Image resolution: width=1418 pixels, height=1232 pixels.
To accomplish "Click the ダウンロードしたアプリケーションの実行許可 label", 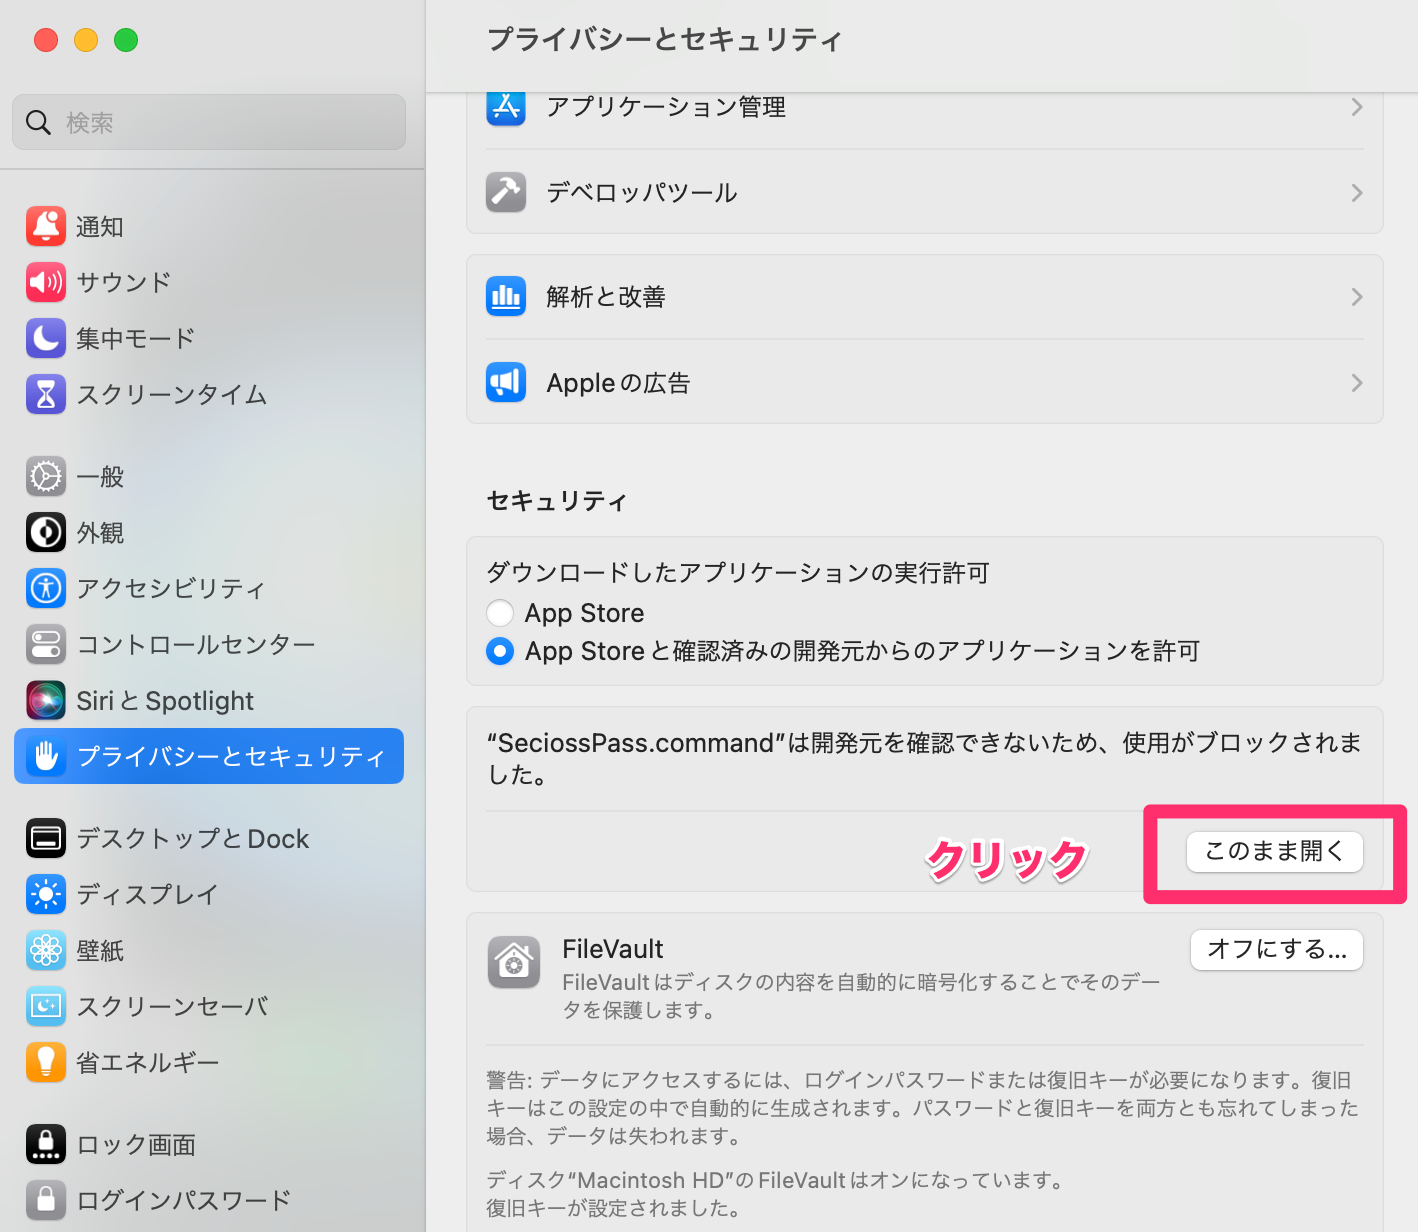I will pos(738,573).
